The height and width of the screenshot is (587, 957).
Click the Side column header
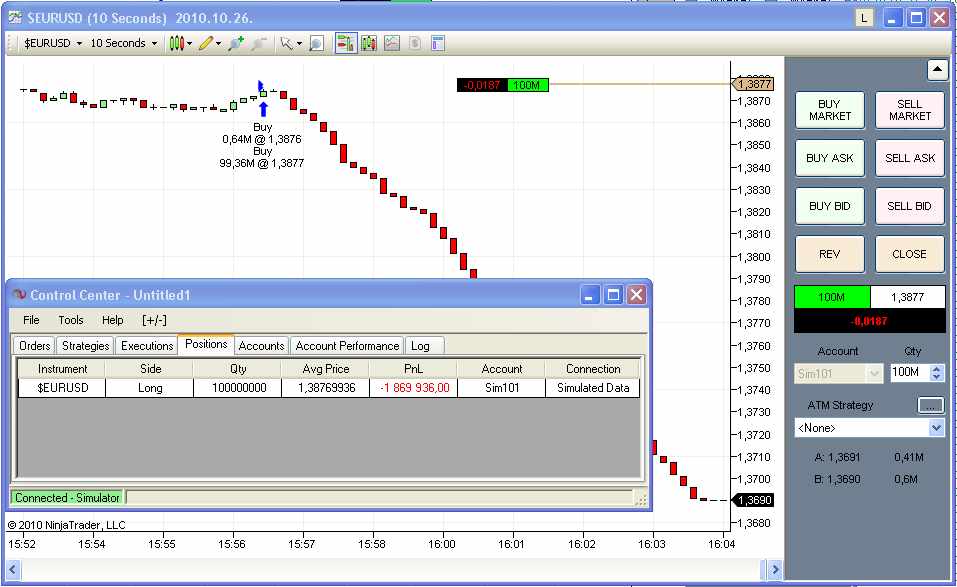(x=150, y=369)
